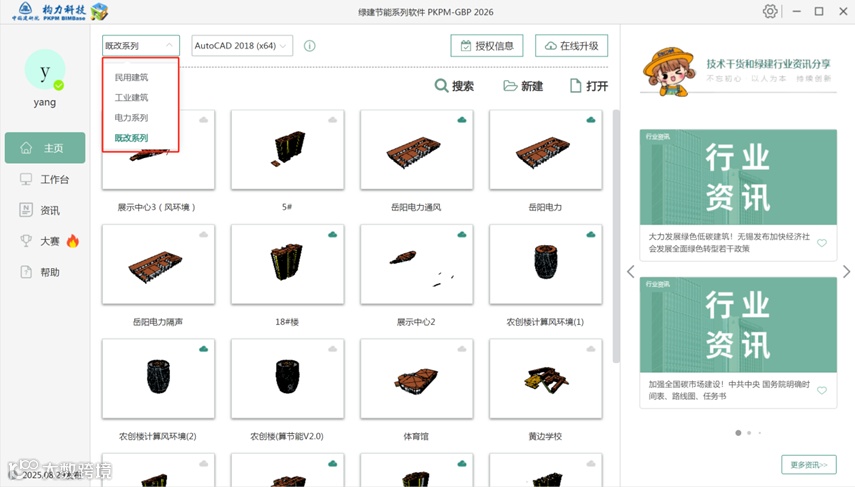Click the cloud icon on 岳阳电力隔声 card
The image size is (855, 487).
[x=203, y=234]
